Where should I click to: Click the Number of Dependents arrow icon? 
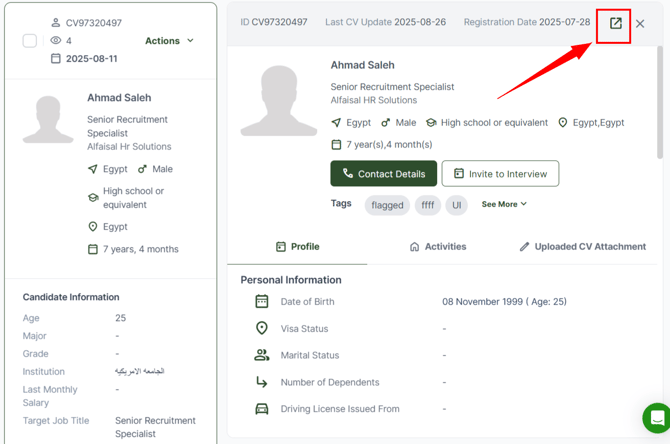262,382
